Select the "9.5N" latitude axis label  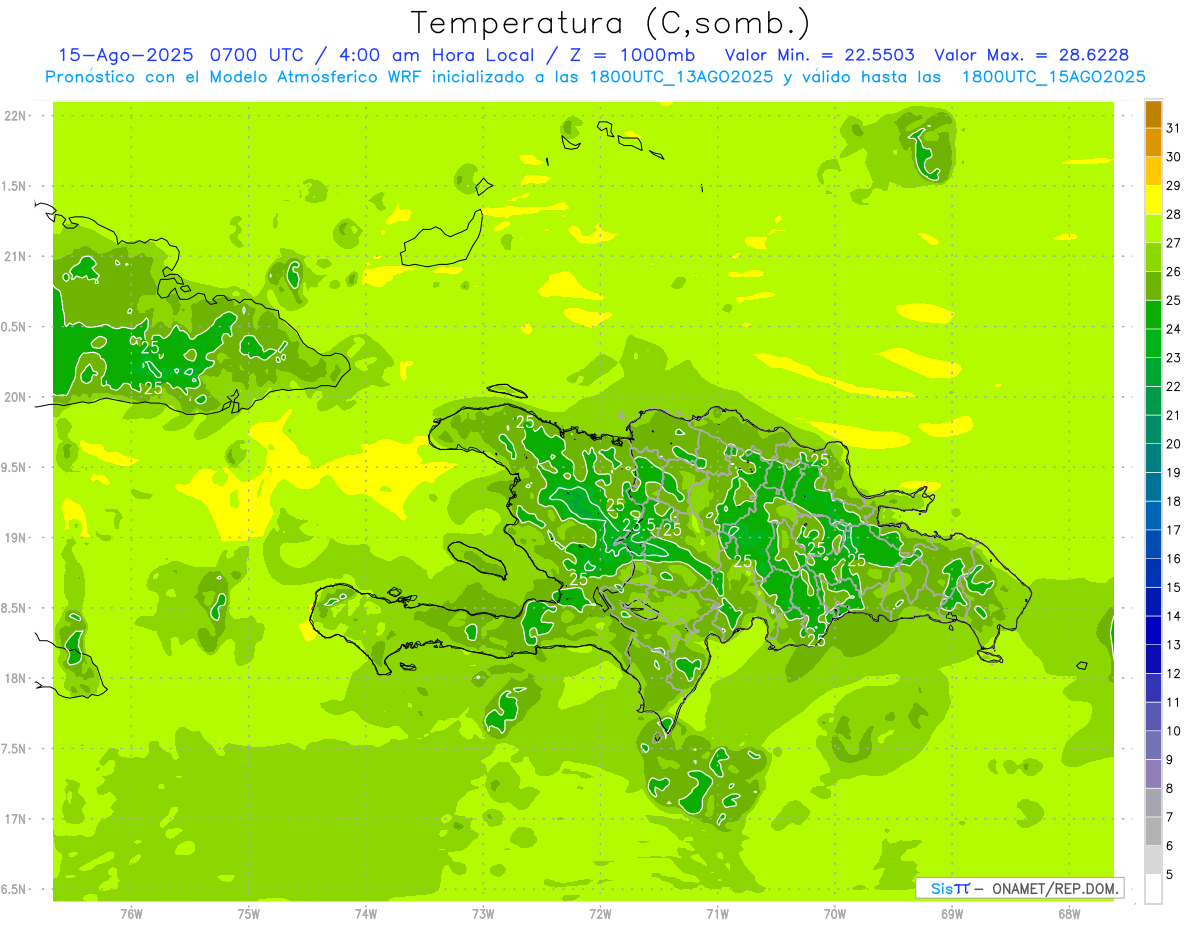15,467
